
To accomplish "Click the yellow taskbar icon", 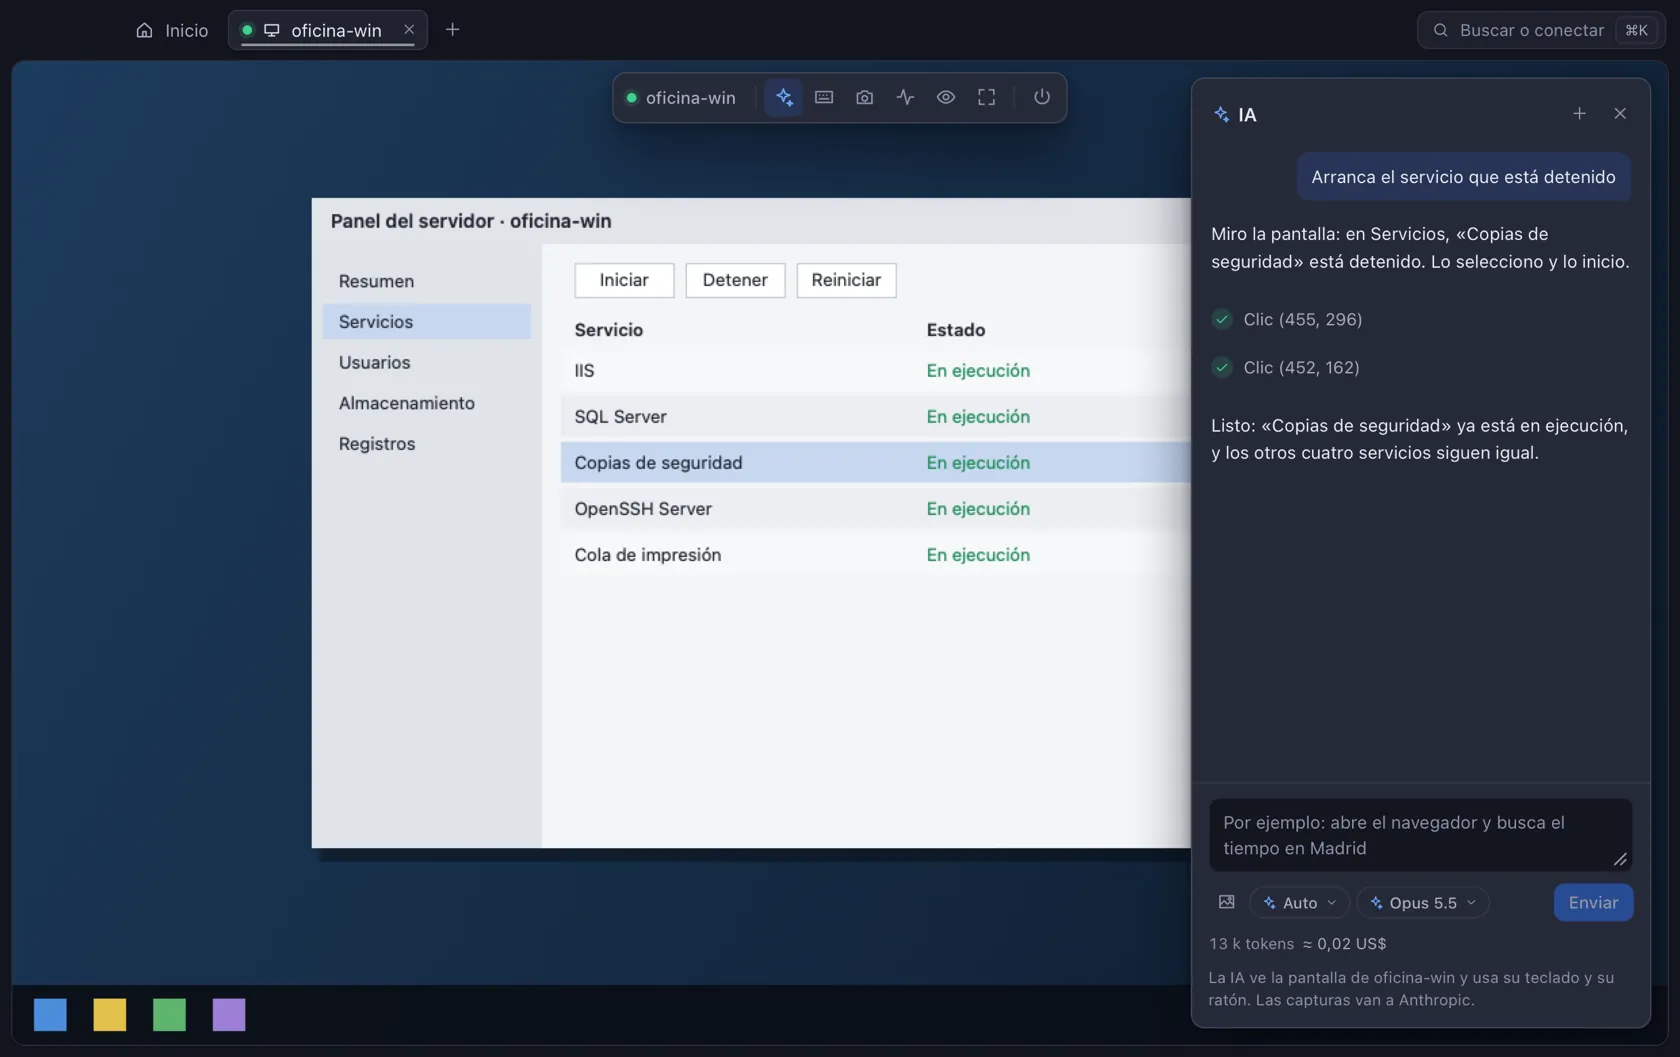I will [110, 1014].
